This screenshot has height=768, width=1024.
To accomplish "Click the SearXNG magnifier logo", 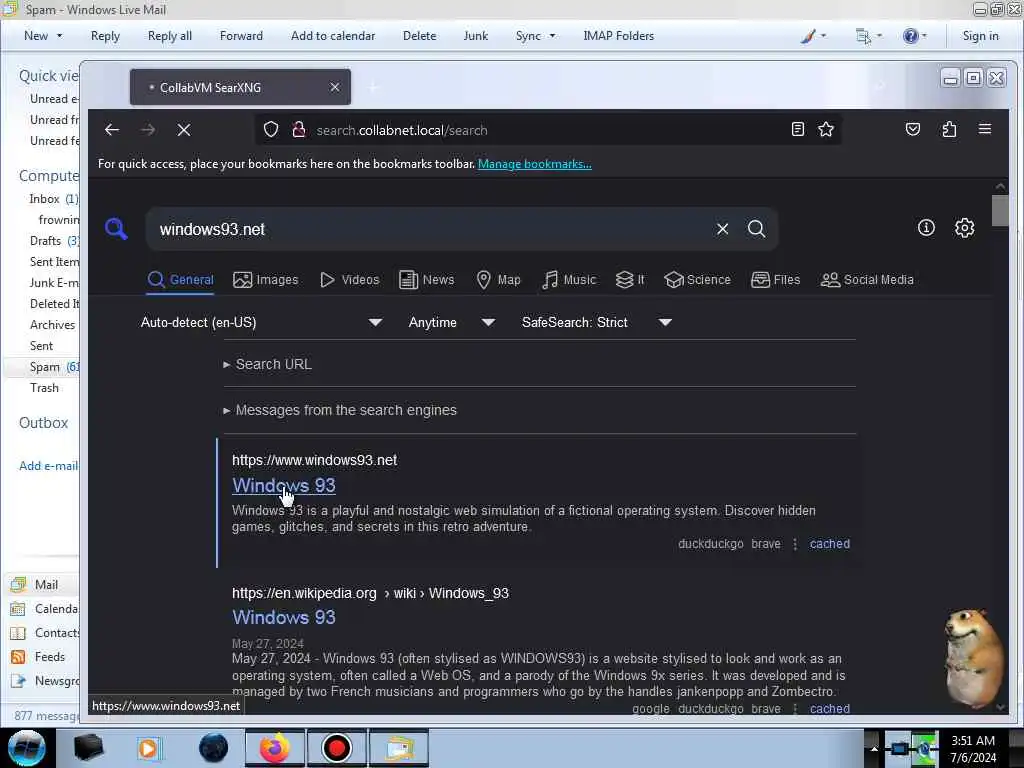I will (116, 229).
